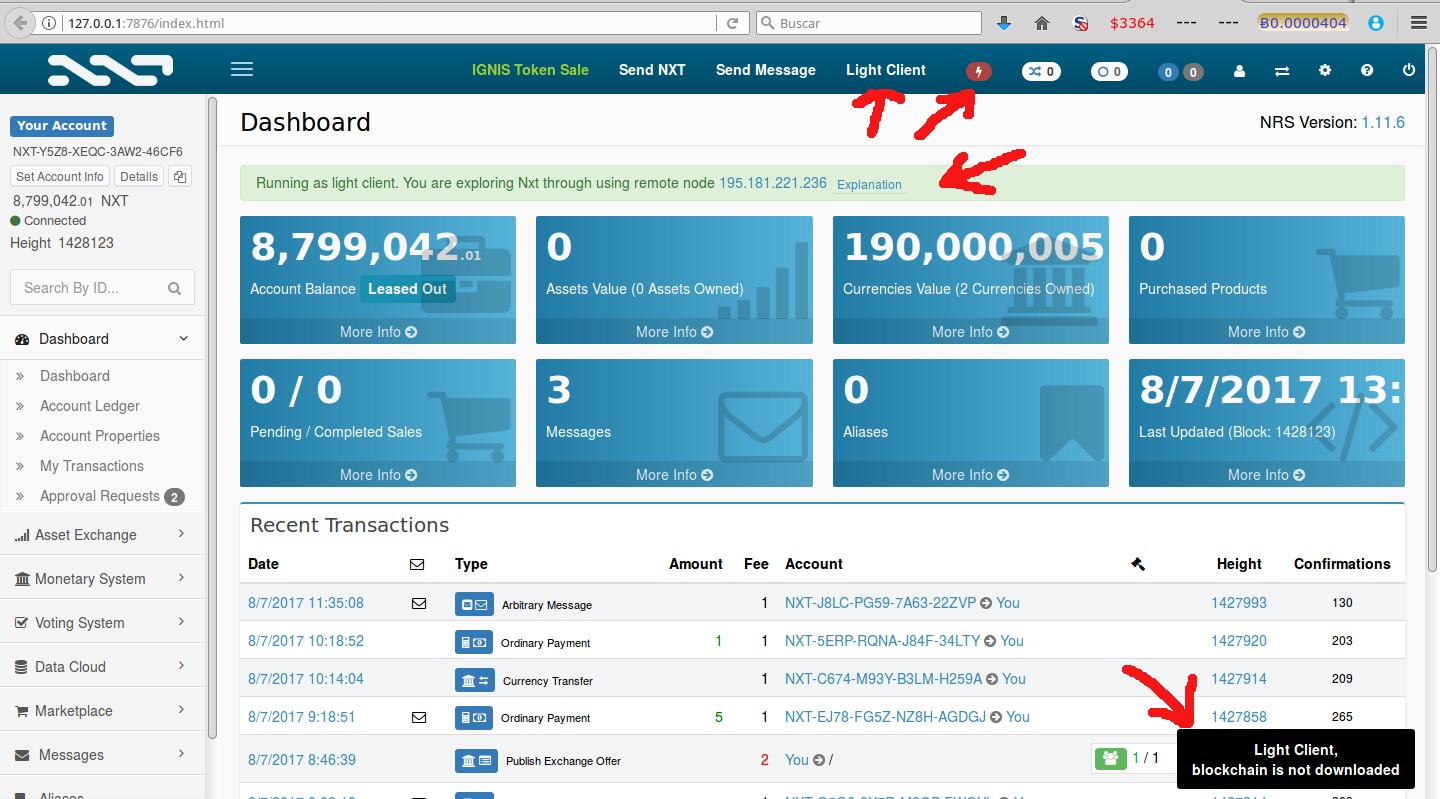1440x799 pixels.
Task: Open the NRS version 1.11.6 link
Action: (1383, 122)
